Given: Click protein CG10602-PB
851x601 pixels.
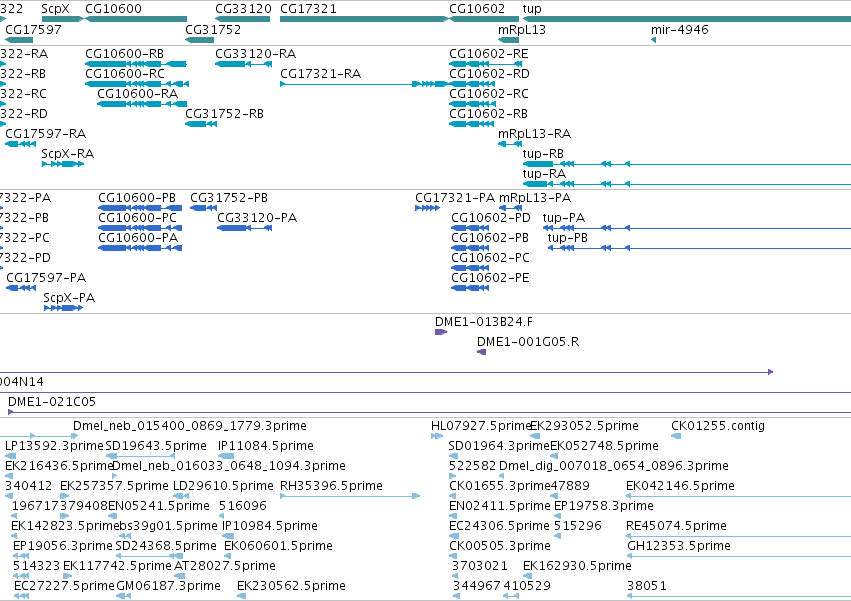Looking at the screenshot, I should click(490, 238).
